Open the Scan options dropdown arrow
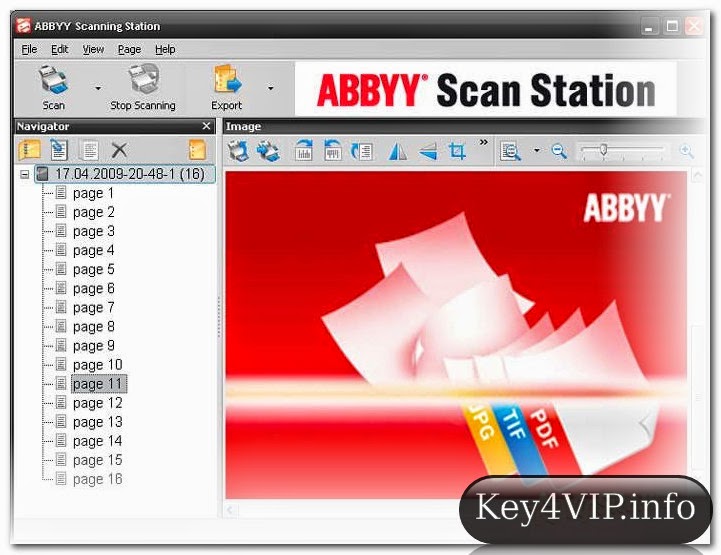The image size is (721, 555). [x=98, y=88]
